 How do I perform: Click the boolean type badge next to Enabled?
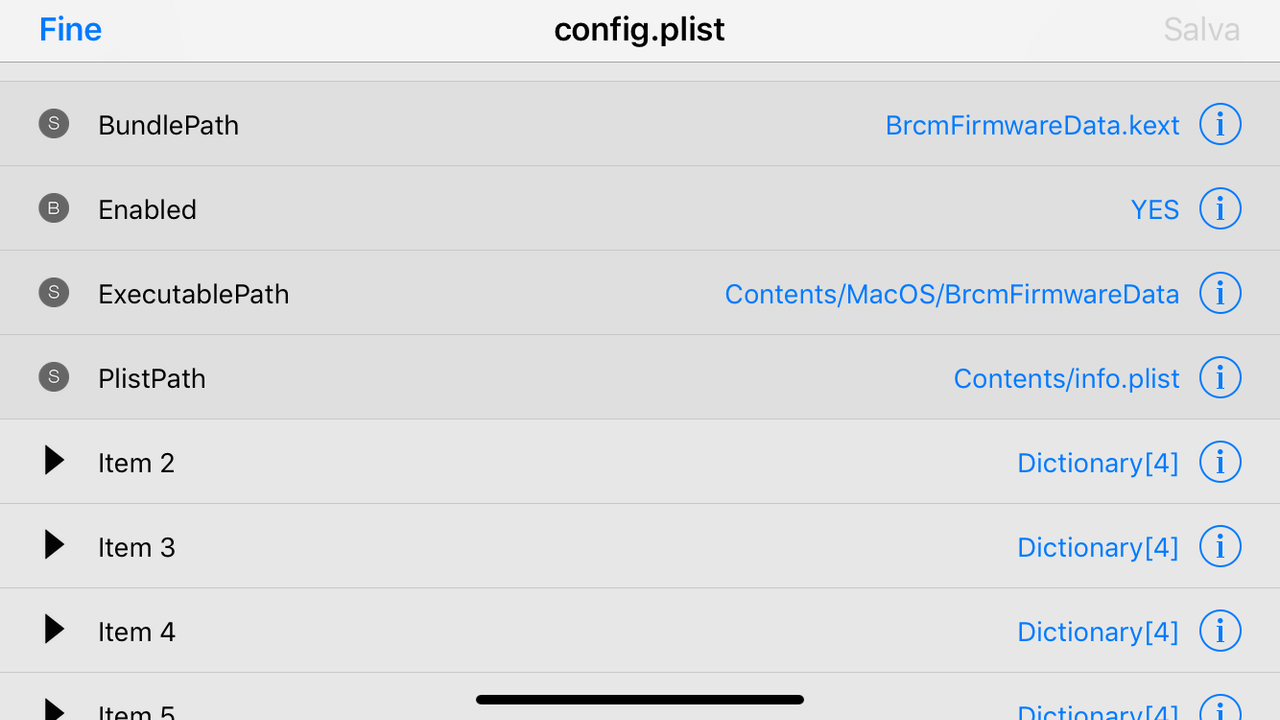[x=54, y=209]
